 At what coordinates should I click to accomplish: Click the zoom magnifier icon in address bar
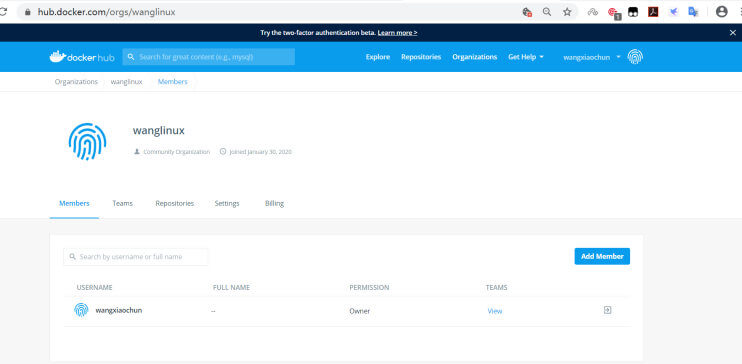tap(547, 12)
